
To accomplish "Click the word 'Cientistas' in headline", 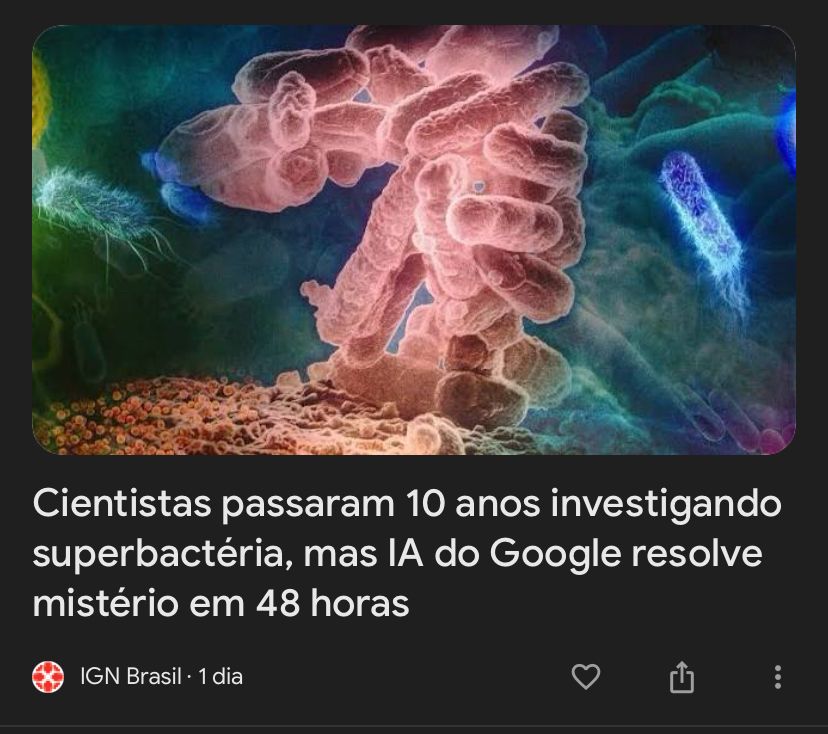I will point(122,504).
